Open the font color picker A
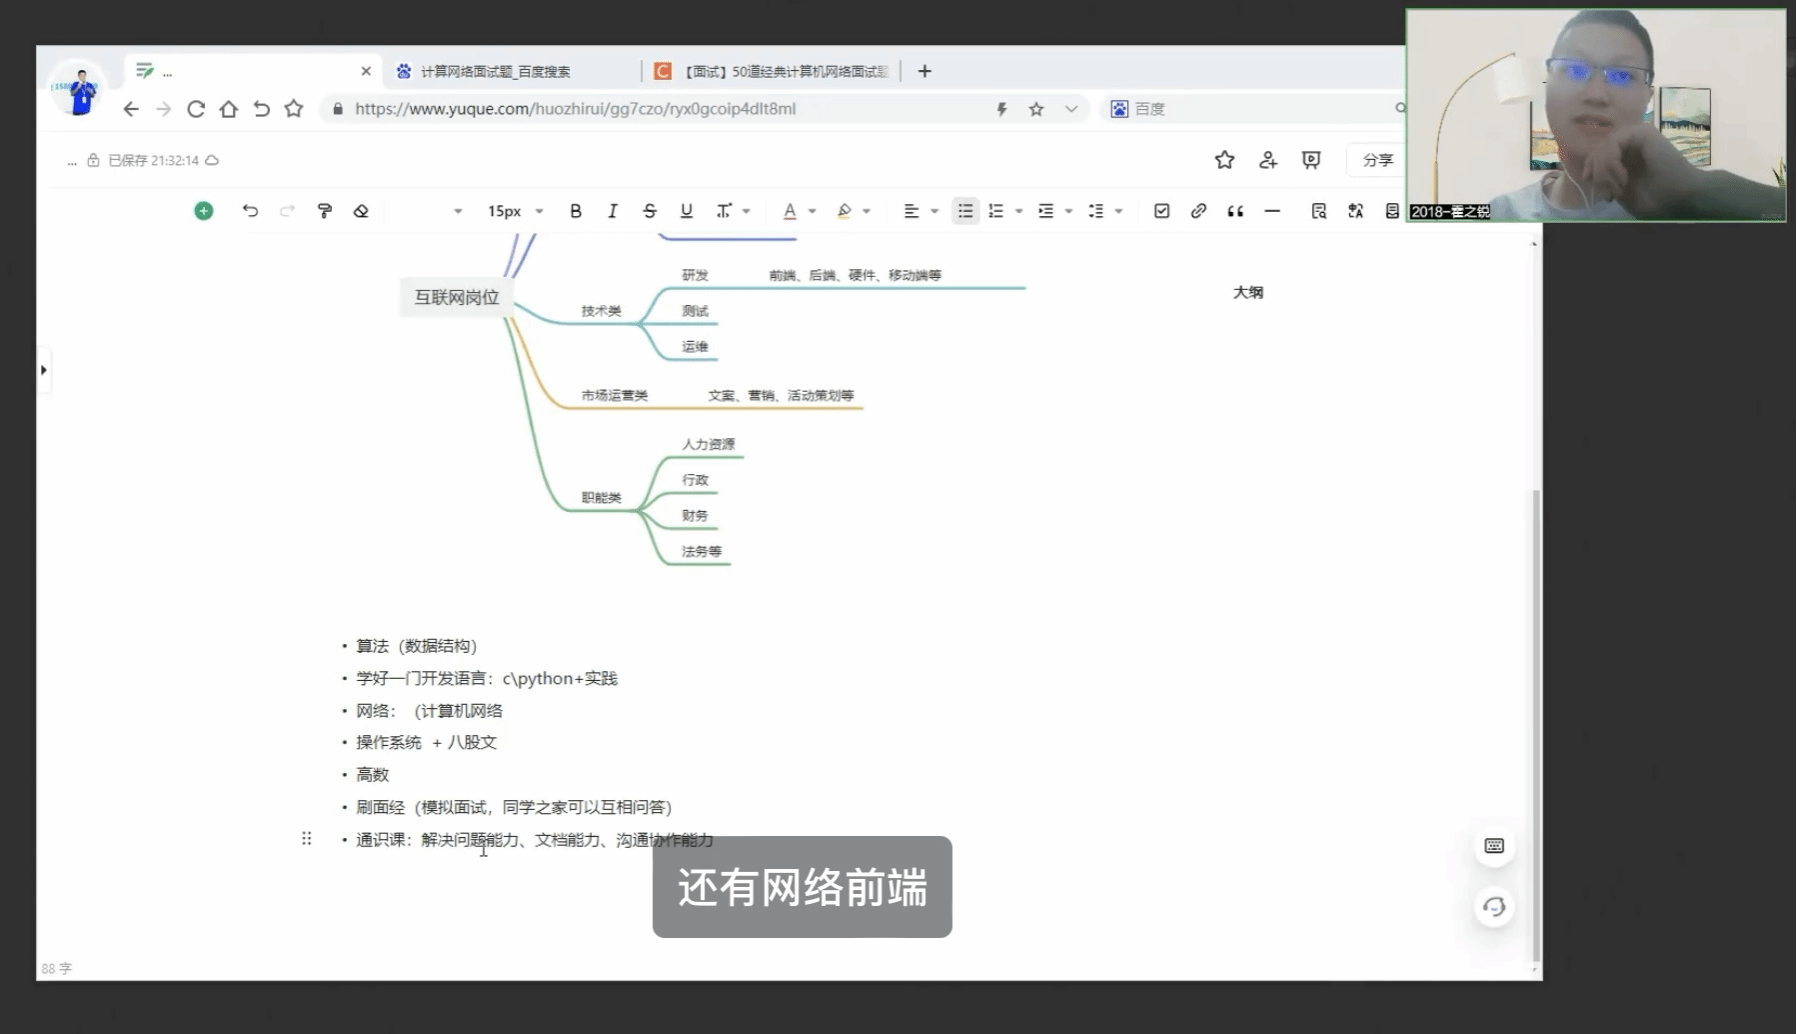The height and width of the screenshot is (1034, 1798). tap(789, 211)
